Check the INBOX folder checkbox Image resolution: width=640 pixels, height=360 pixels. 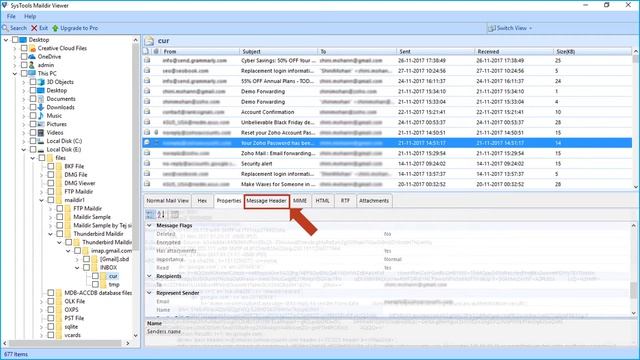86,268
